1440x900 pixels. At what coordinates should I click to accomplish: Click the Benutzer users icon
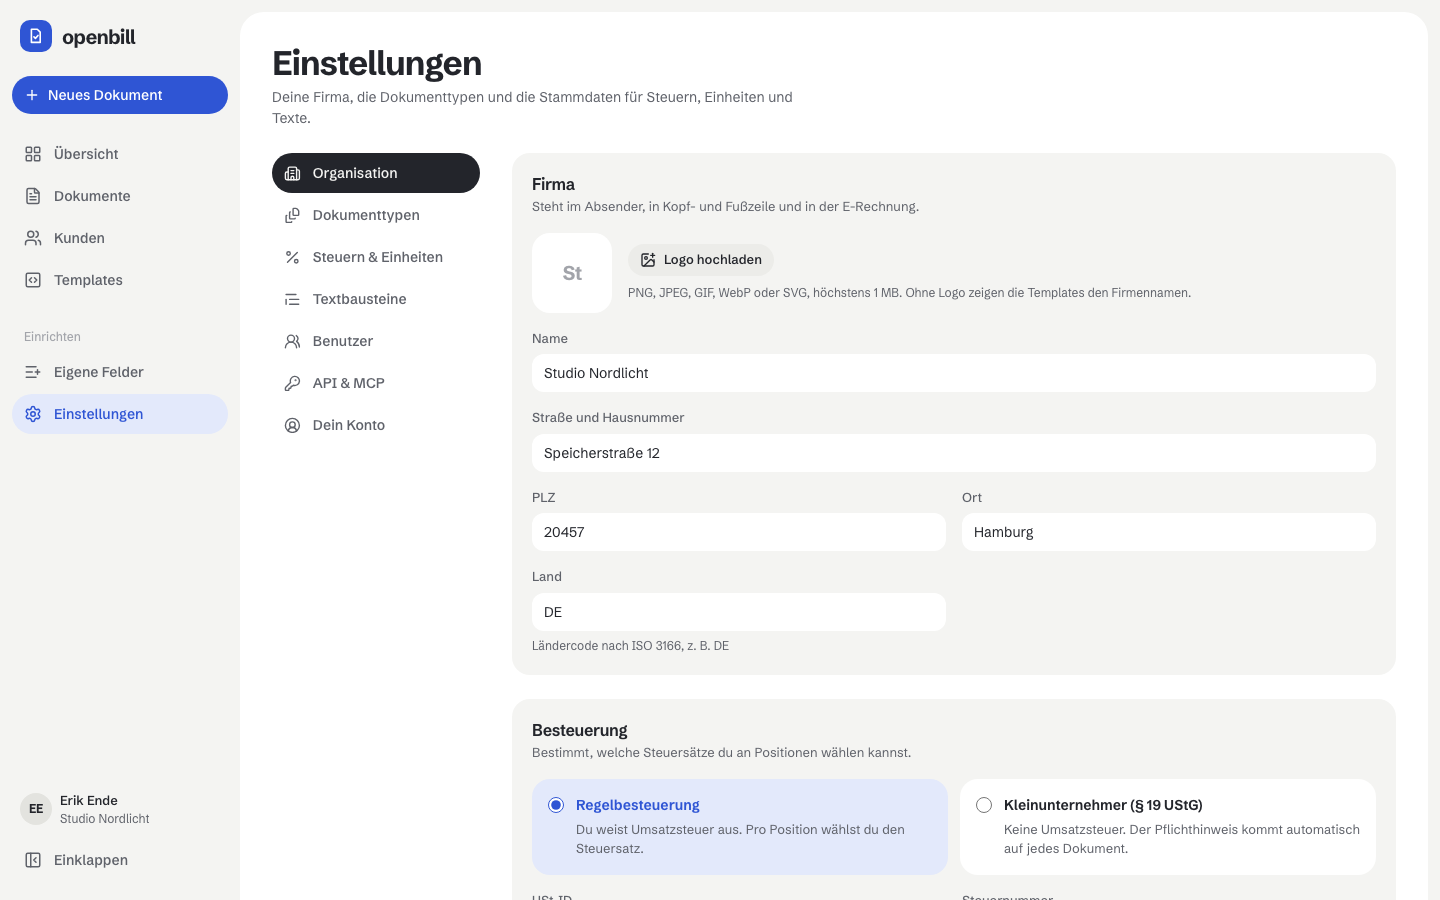292,341
